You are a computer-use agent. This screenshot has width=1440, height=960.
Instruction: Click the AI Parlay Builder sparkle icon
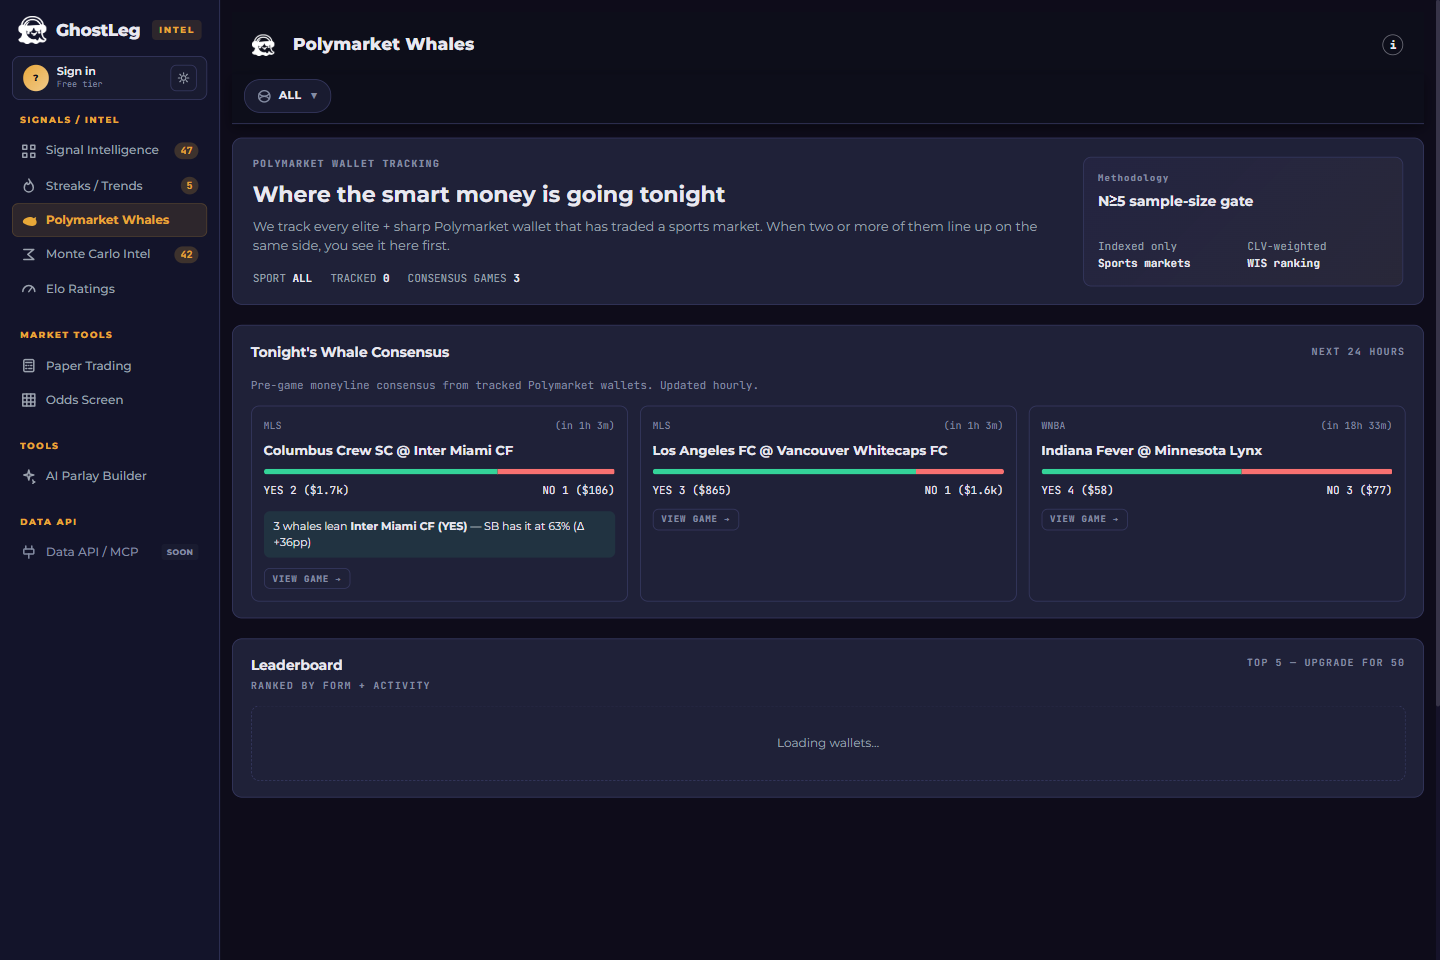coord(29,476)
